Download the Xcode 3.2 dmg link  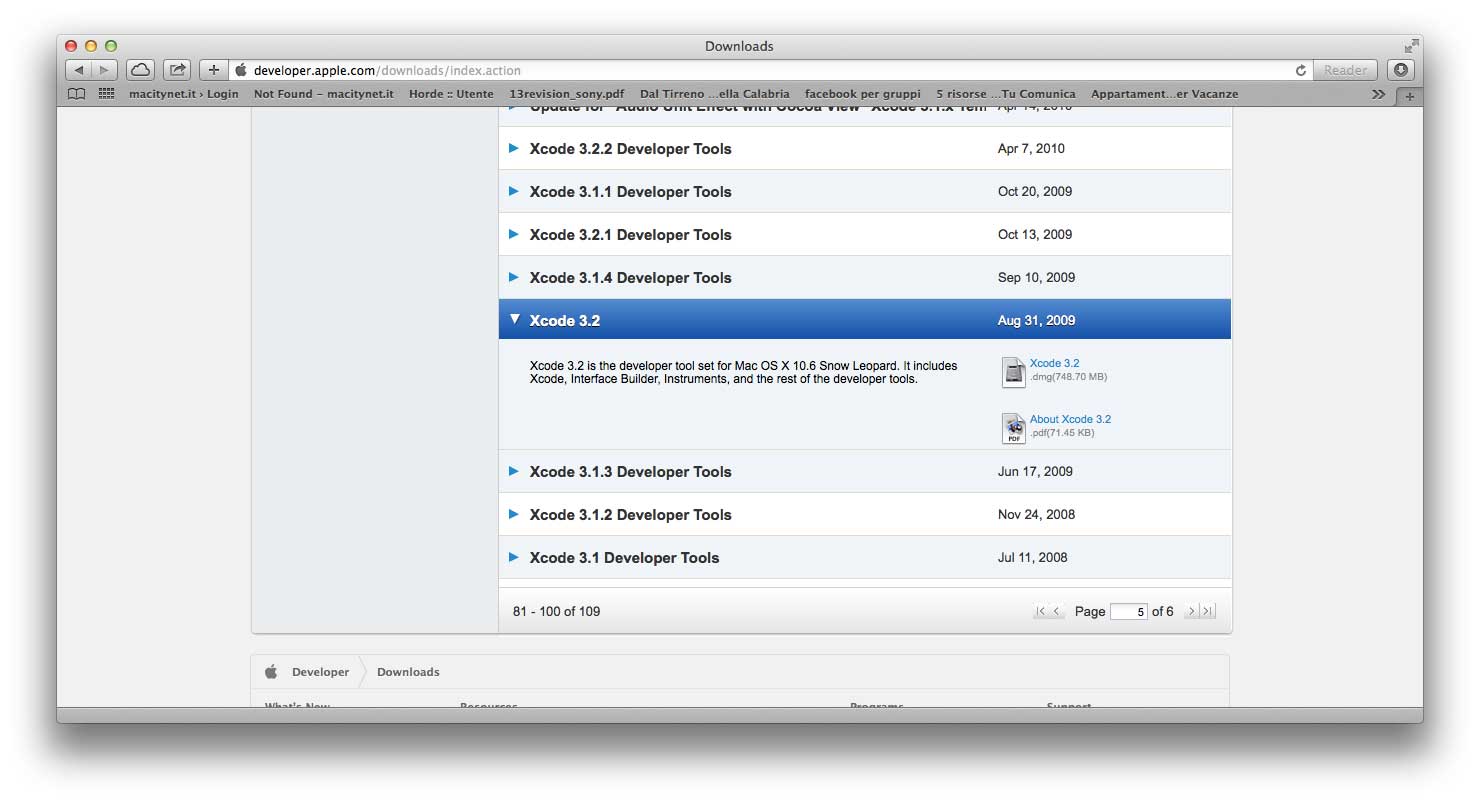1055,364
